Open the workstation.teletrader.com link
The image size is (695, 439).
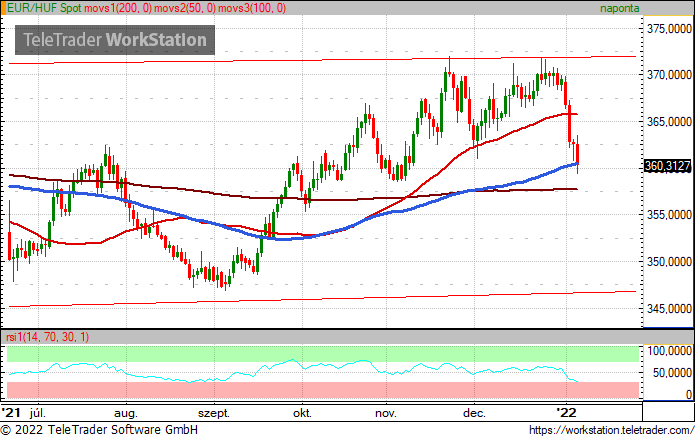coord(612,430)
